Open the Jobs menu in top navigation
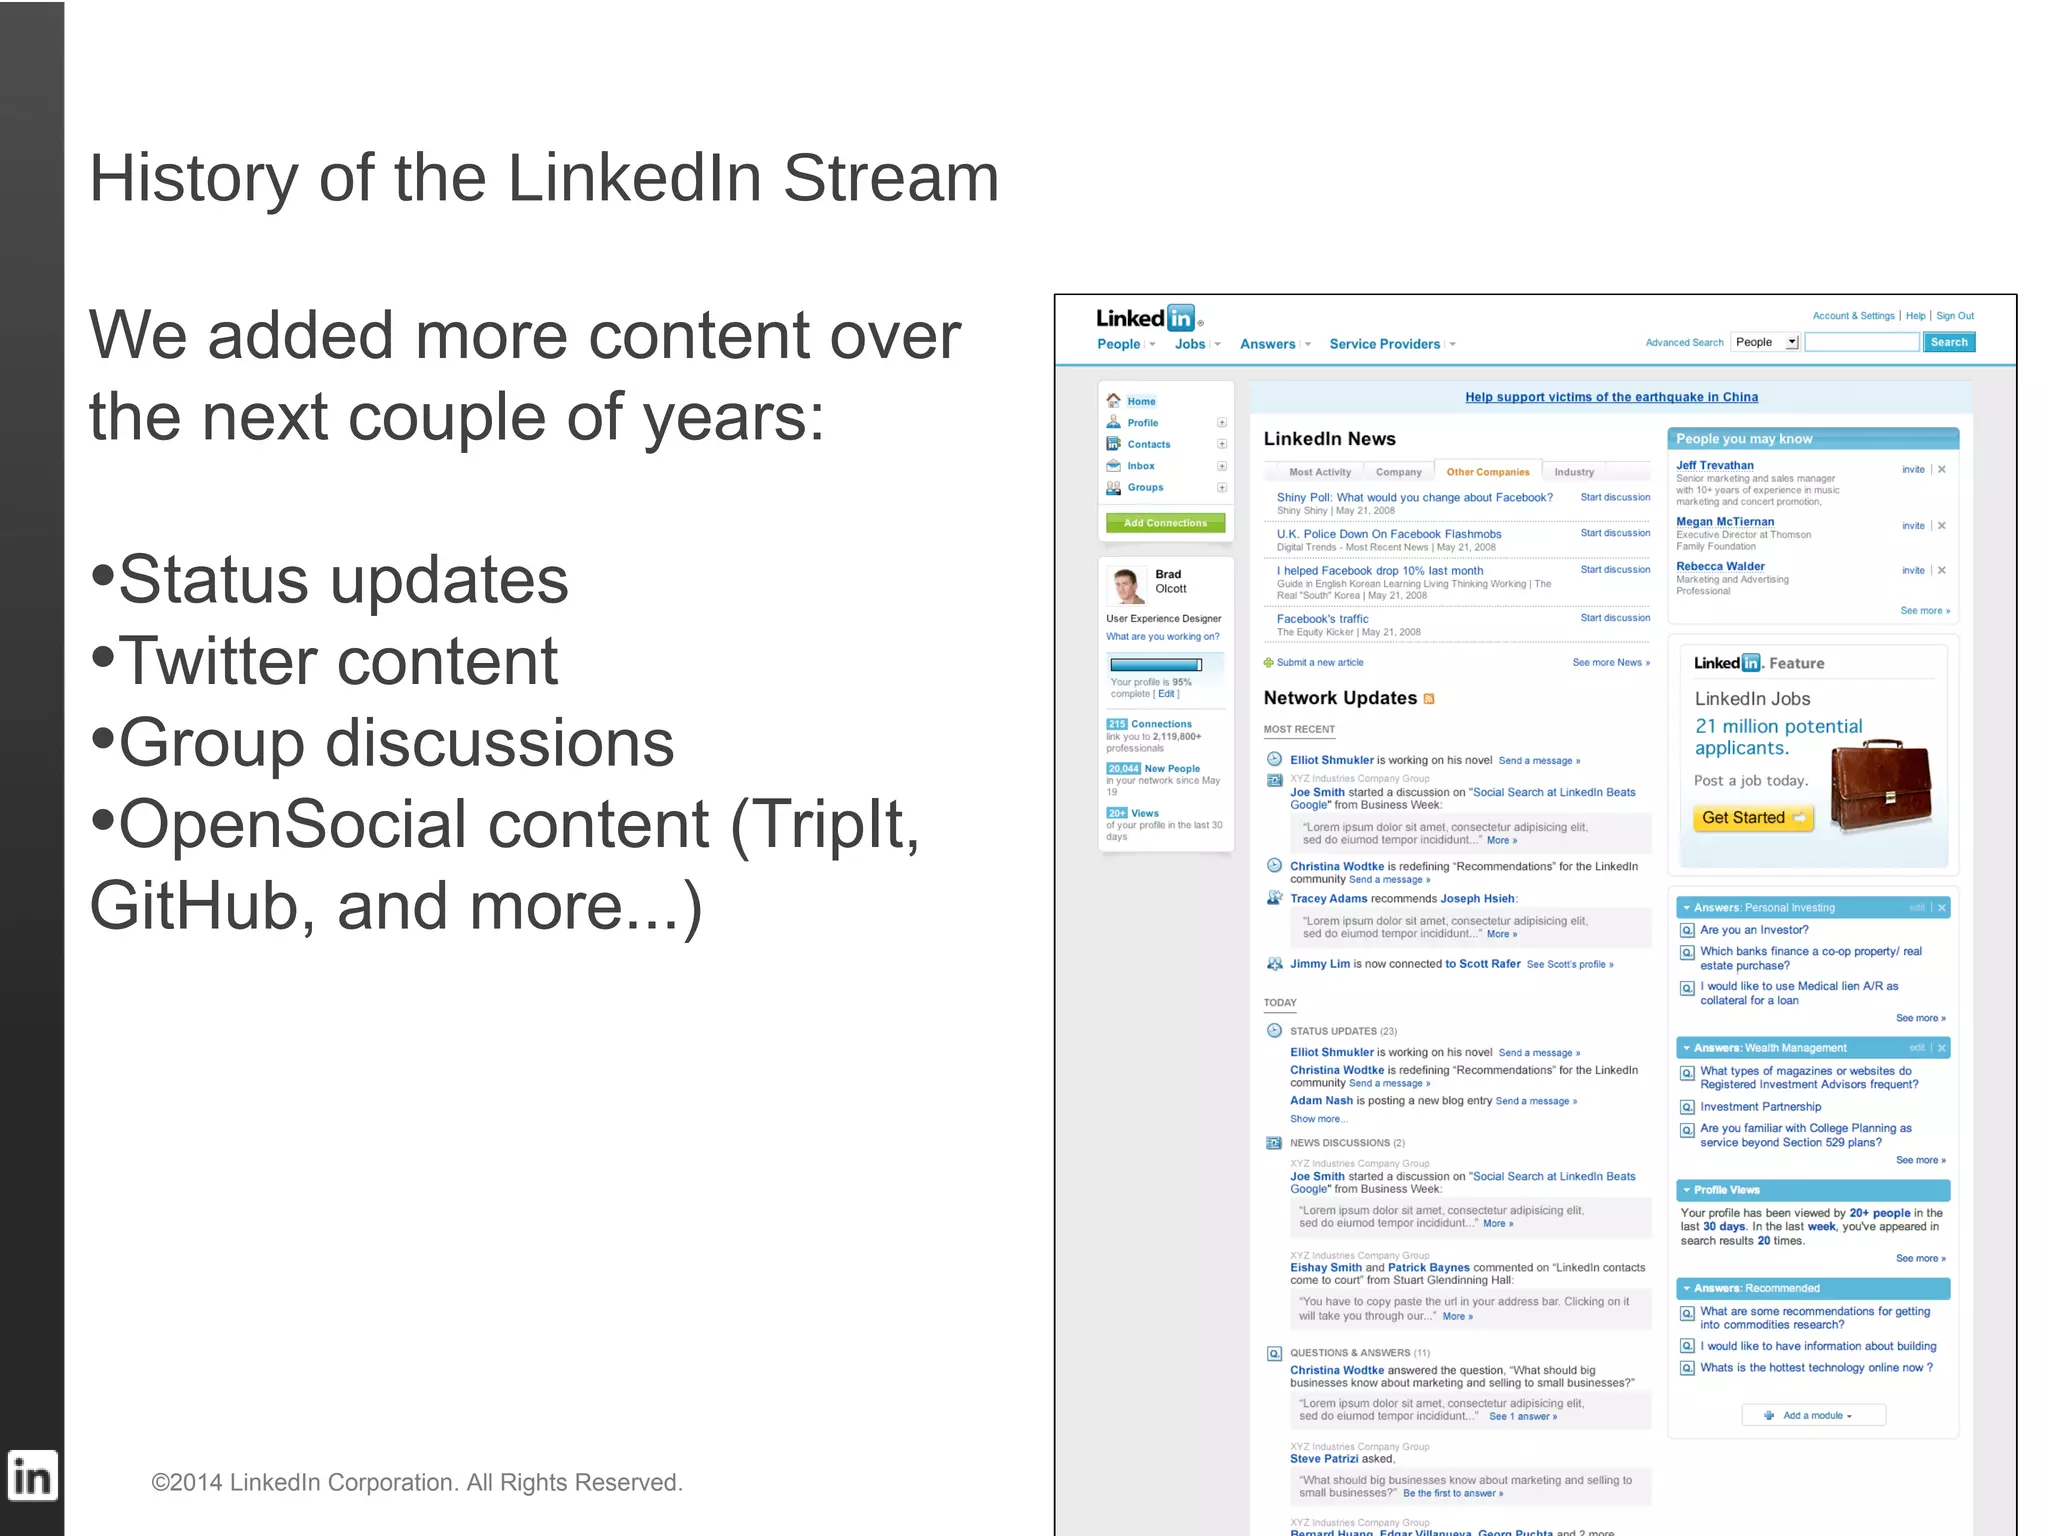2048x1536 pixels. (1190, 344)
